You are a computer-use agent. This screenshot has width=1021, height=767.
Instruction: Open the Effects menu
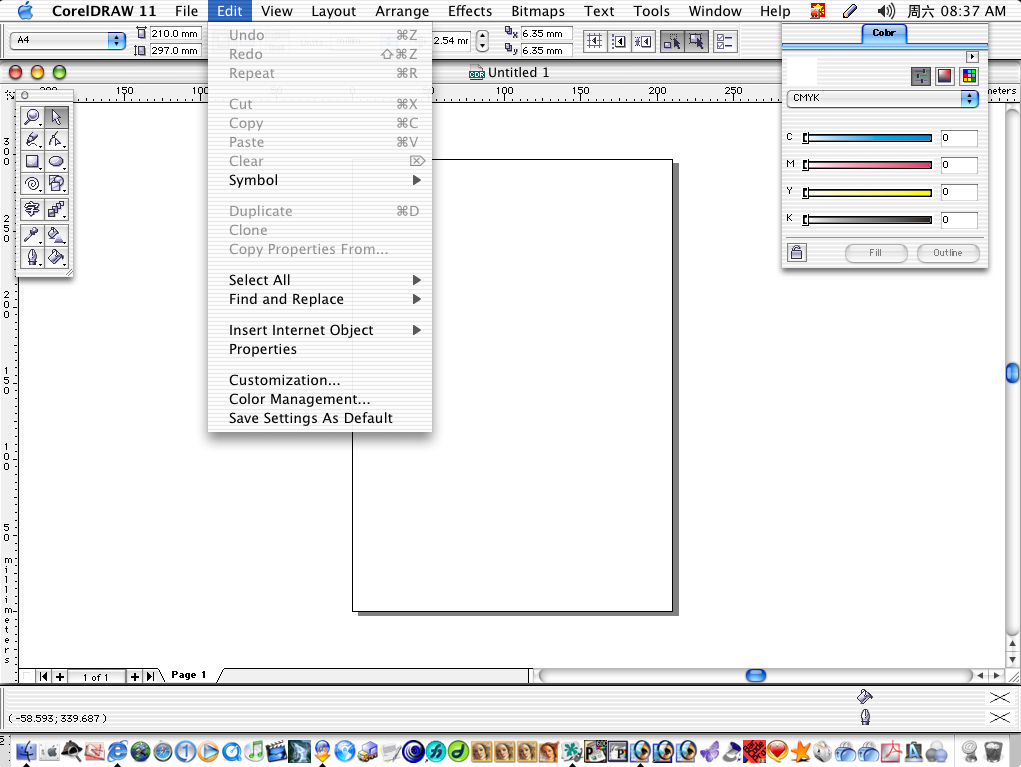(x=469, y=11)
